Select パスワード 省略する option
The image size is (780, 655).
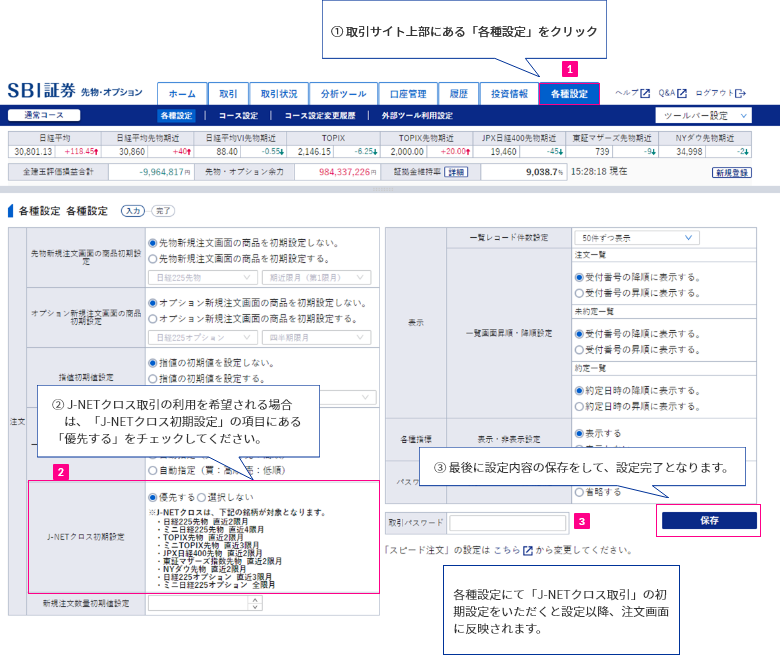coord(579,492)
